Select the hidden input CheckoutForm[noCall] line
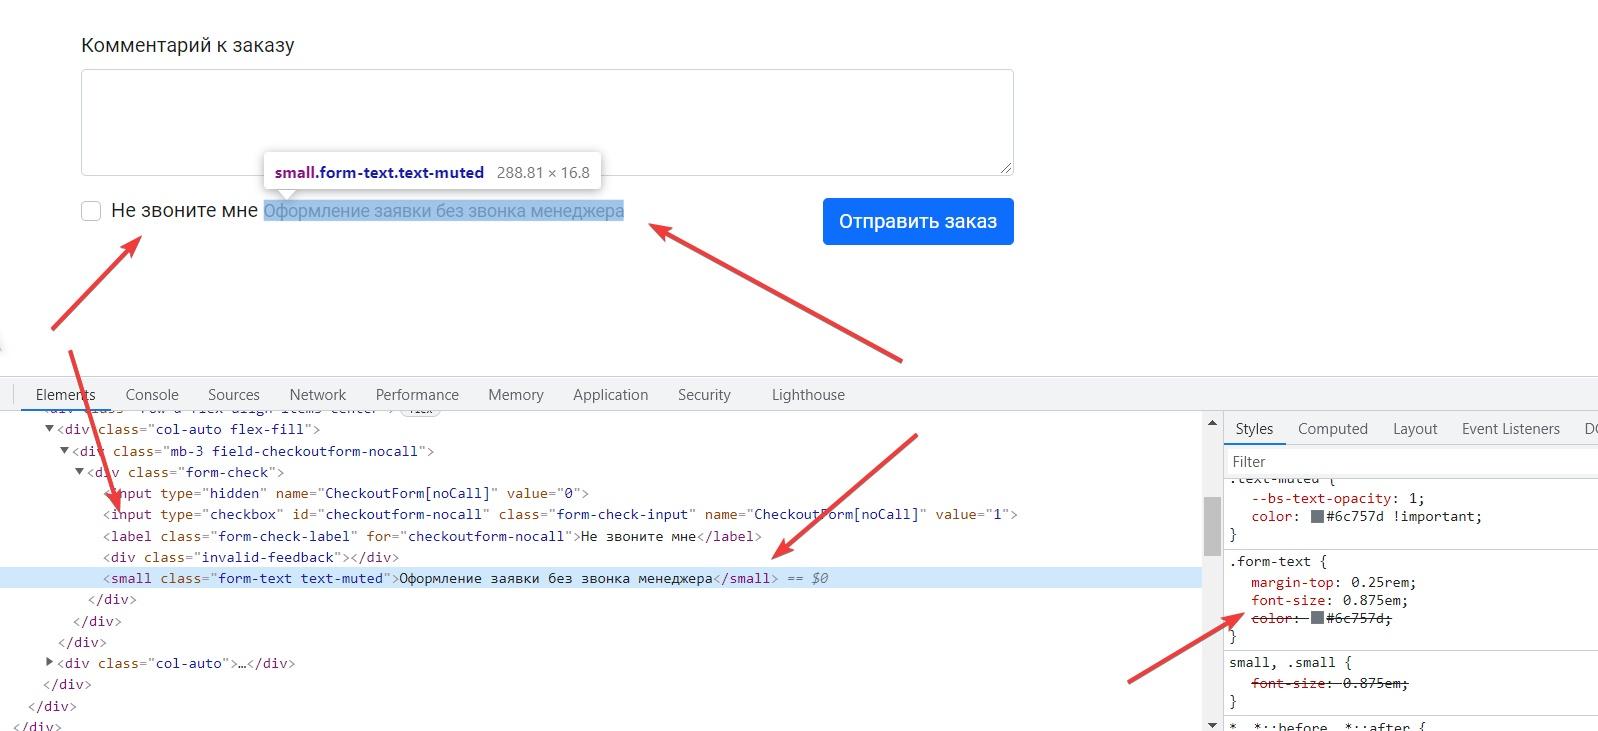Image resolution: width=1598 pixels, height=731 pixels. coord(346,493)
